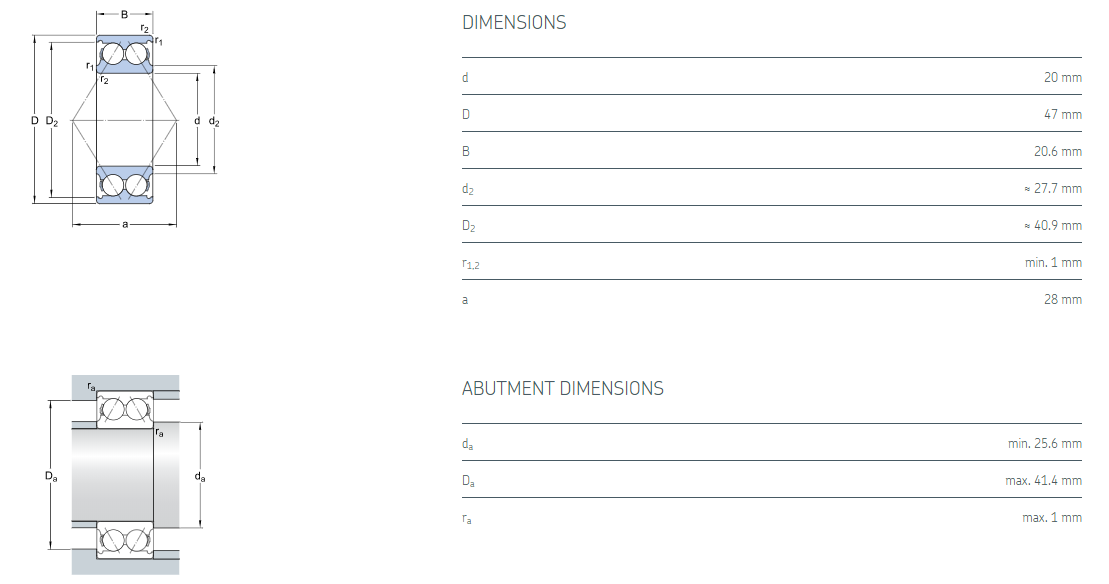Select the 28 mm value for a
Image resolution: width=1109 pixels, height=584 pixels.
coord(1063,299)
